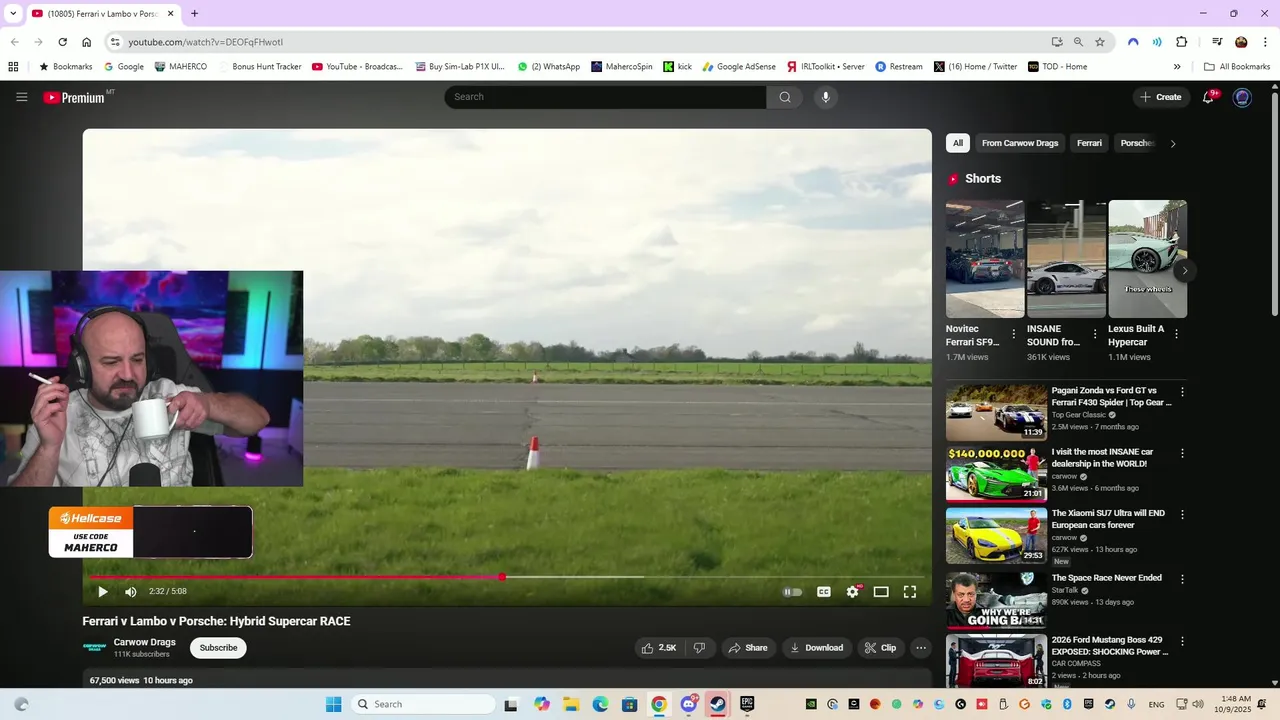This screenshot has height=720, width=1280.
Task: Reload the page in Chrome
Action: [62, 42]
